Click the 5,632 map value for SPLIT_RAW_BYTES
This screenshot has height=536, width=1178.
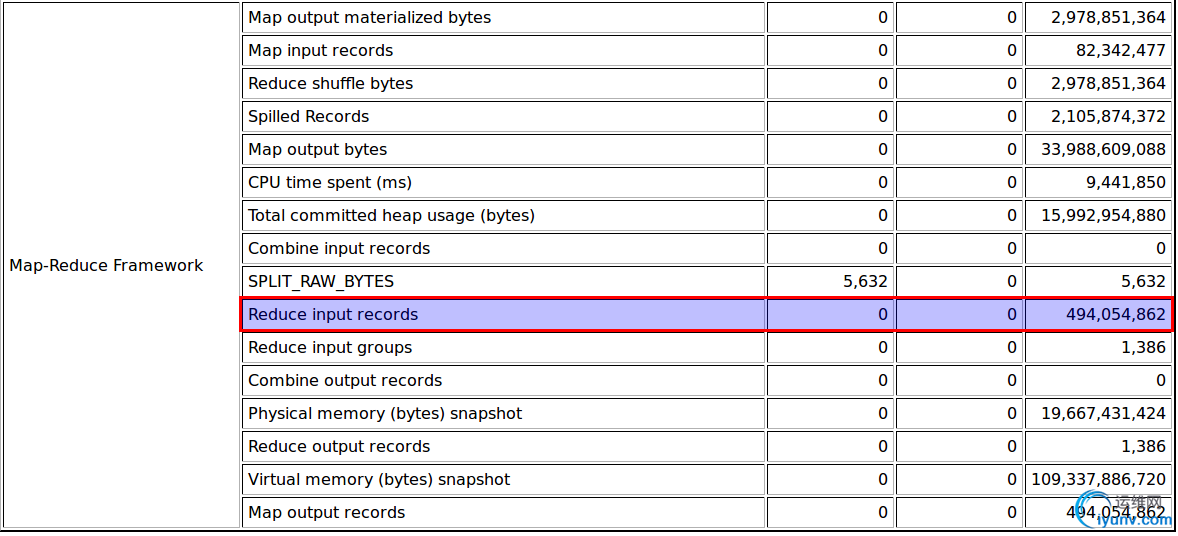coord(866,281)
